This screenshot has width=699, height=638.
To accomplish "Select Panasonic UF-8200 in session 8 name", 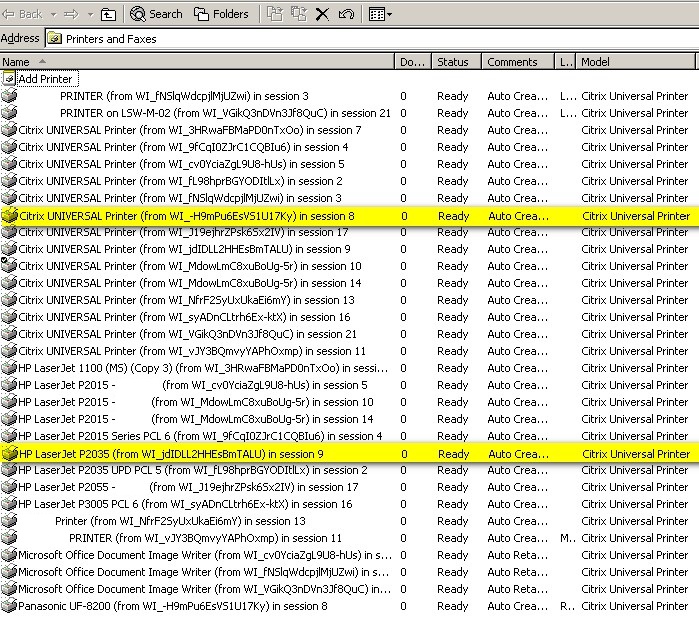I will click(x=173, y=606).
